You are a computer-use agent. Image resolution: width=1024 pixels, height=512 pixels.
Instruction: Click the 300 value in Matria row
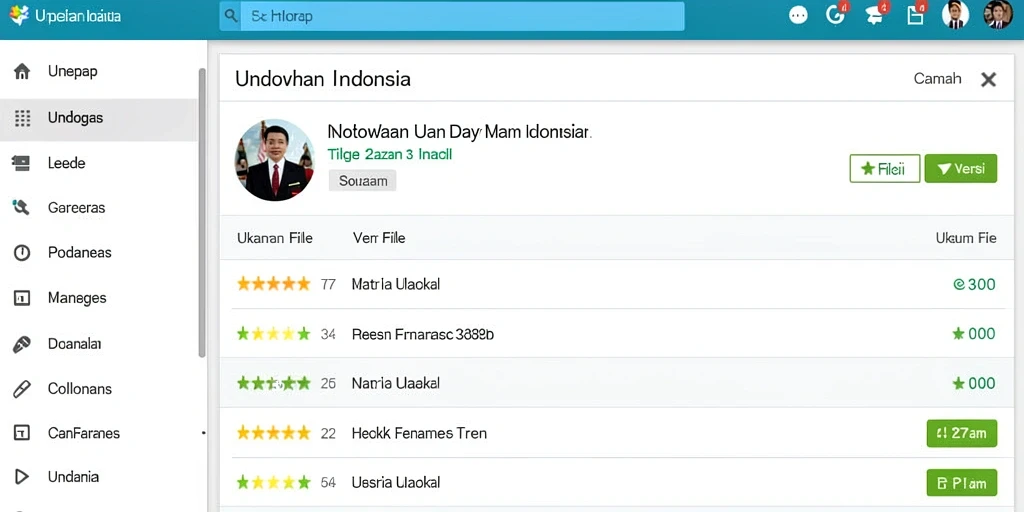974,284
